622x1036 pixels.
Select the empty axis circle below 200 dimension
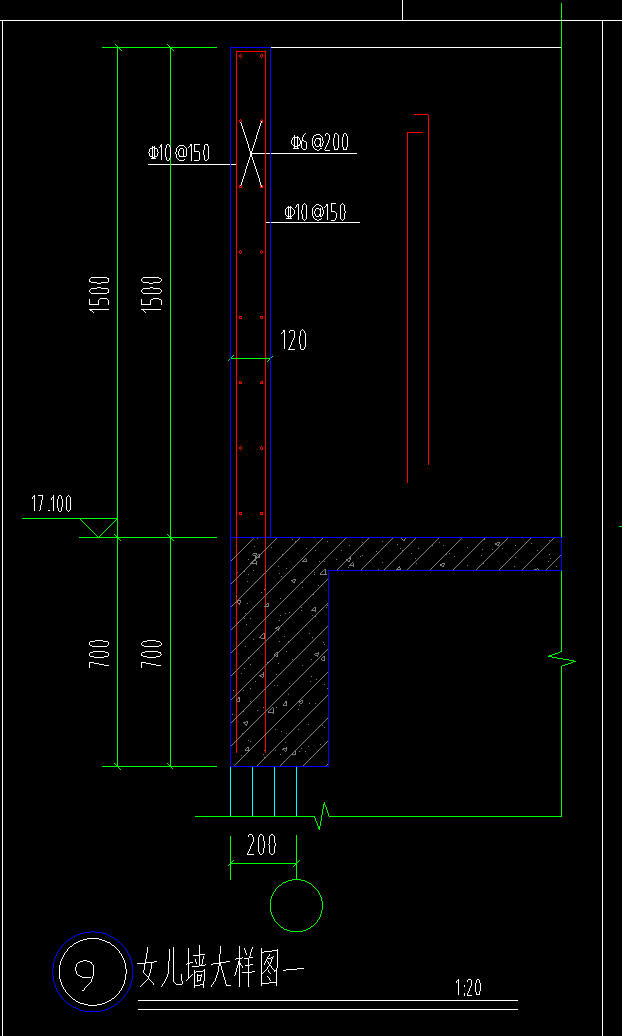tap(297, 906)
